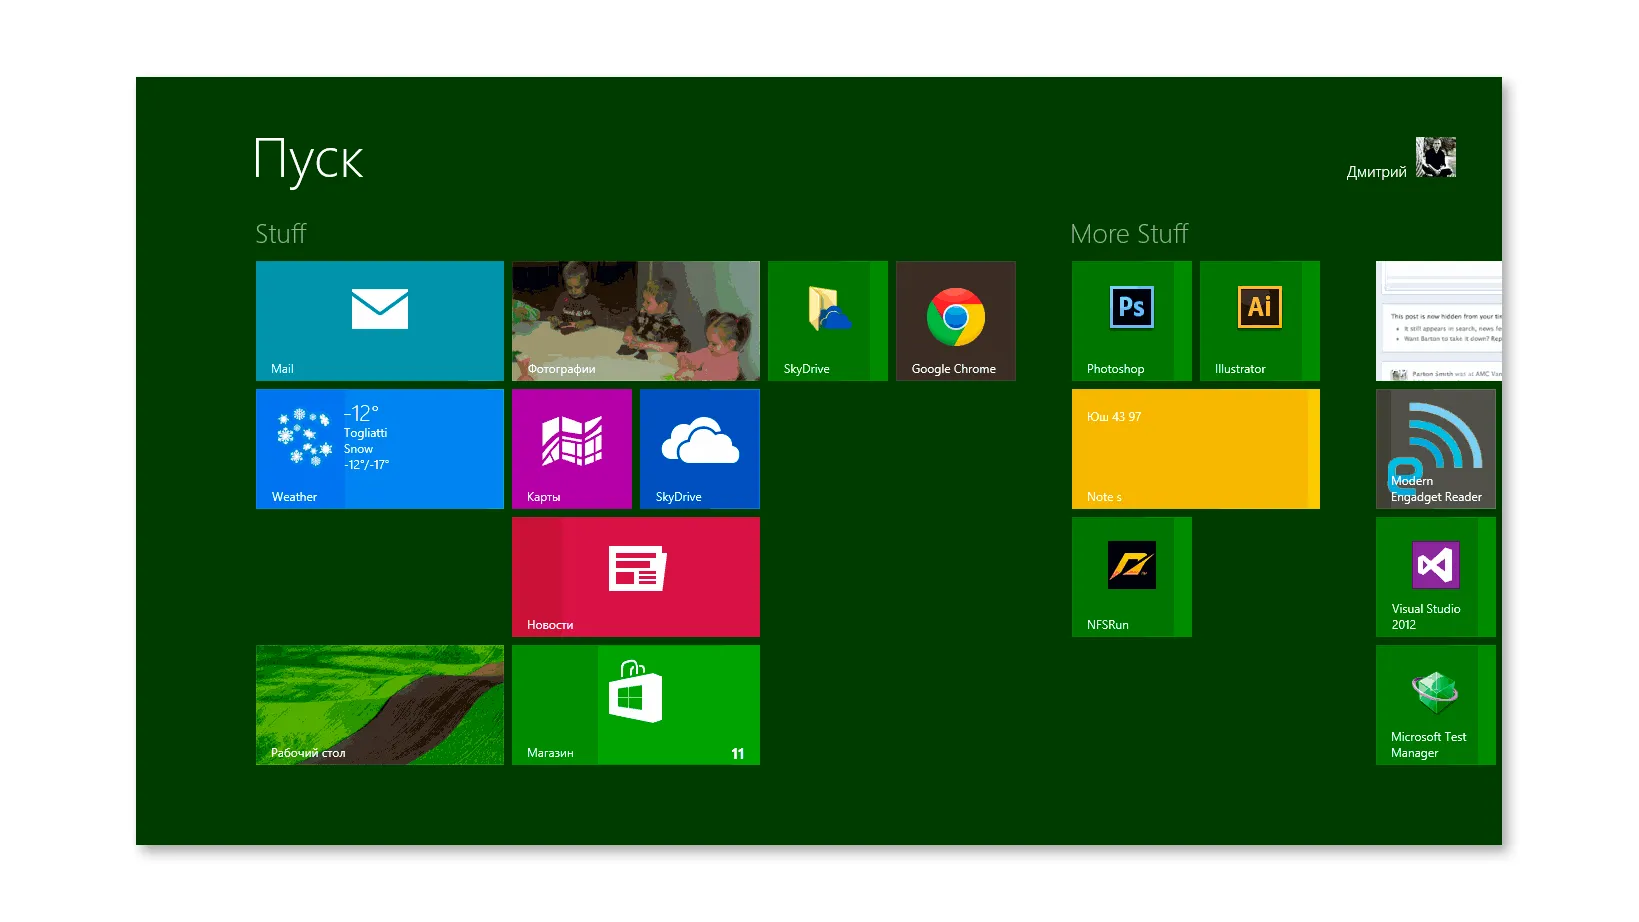The height and width of the screenshot is (922, 1639).
Task: Open the SkyDrive folder tile
Action: tap(827, 320)
